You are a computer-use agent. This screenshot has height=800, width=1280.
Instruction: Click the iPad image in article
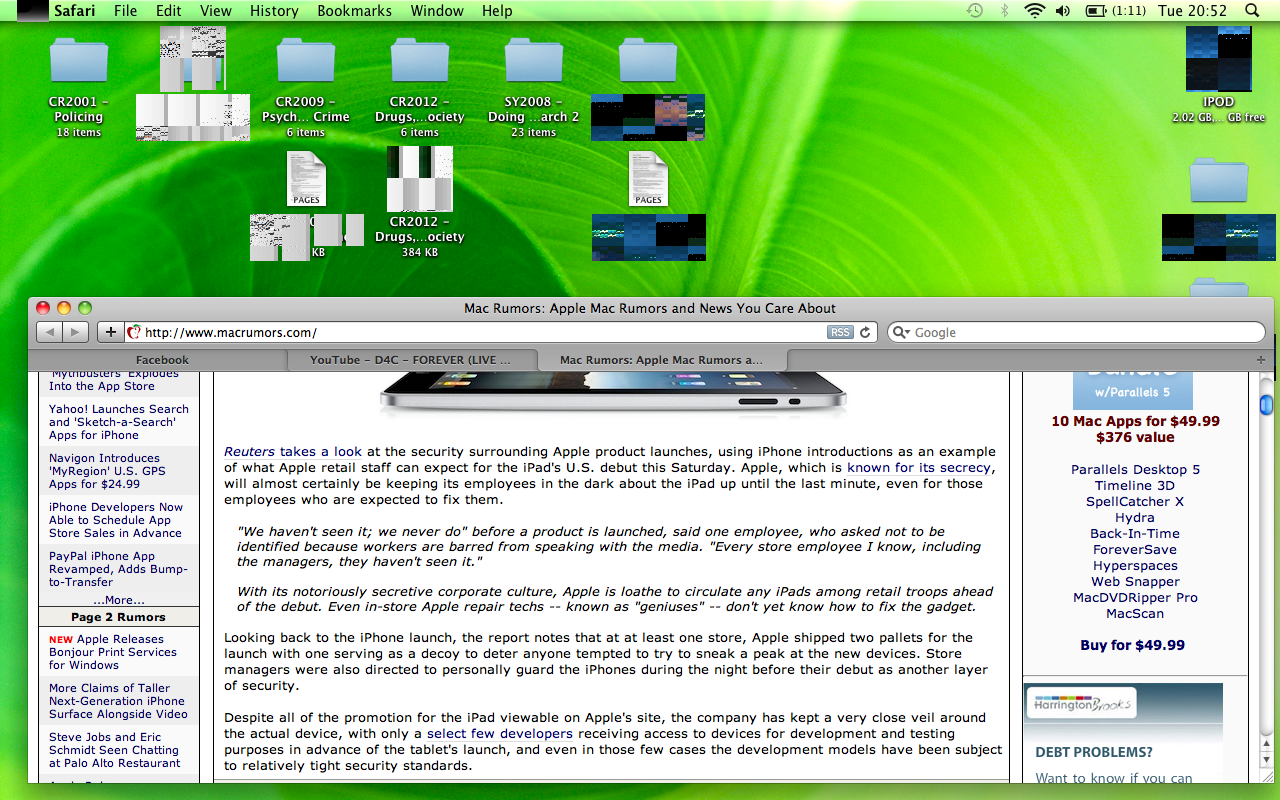613,394
